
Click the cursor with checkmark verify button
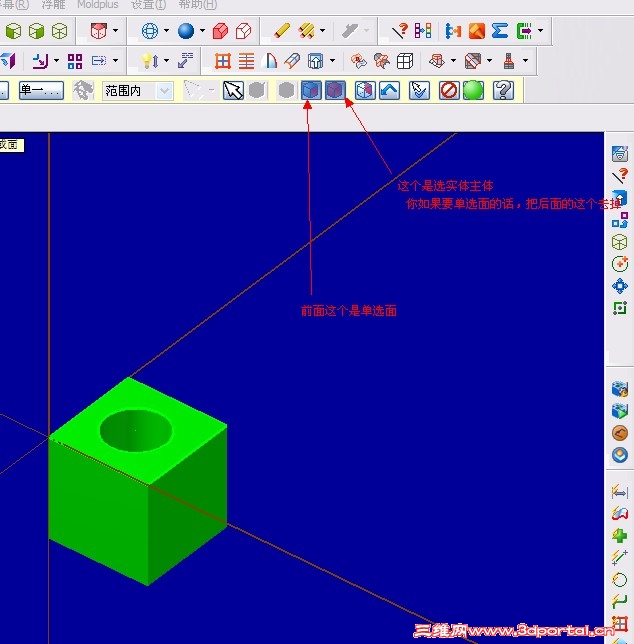[419, 90]
